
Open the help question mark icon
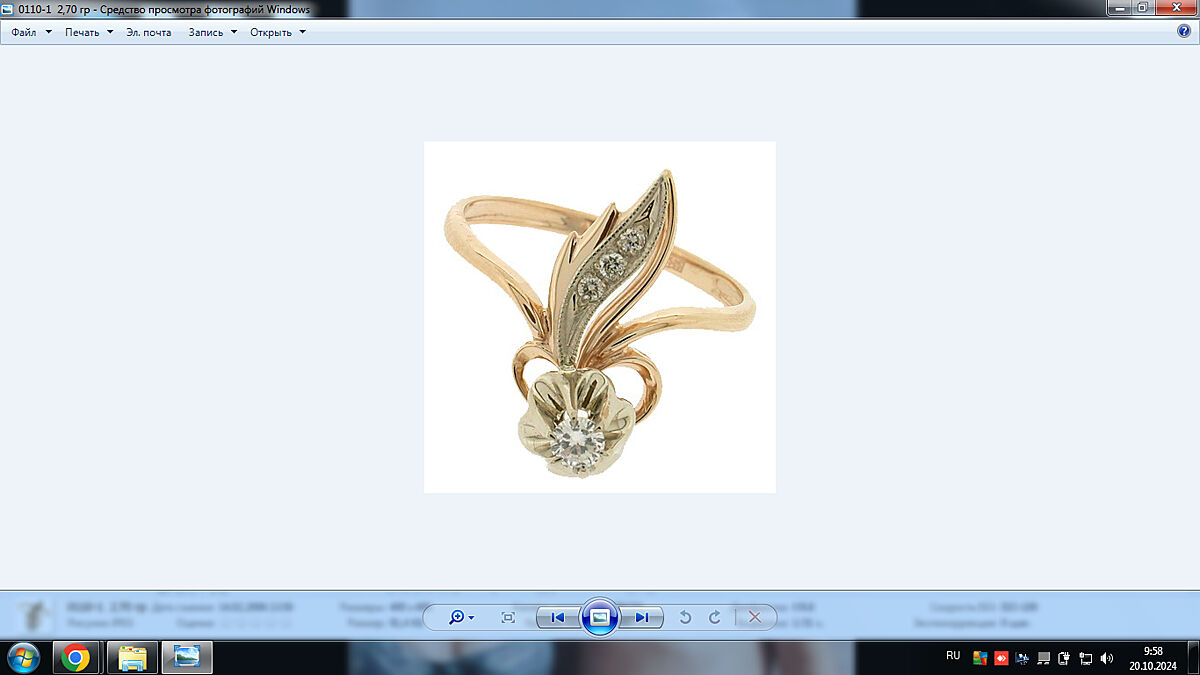coord(1184,31)
